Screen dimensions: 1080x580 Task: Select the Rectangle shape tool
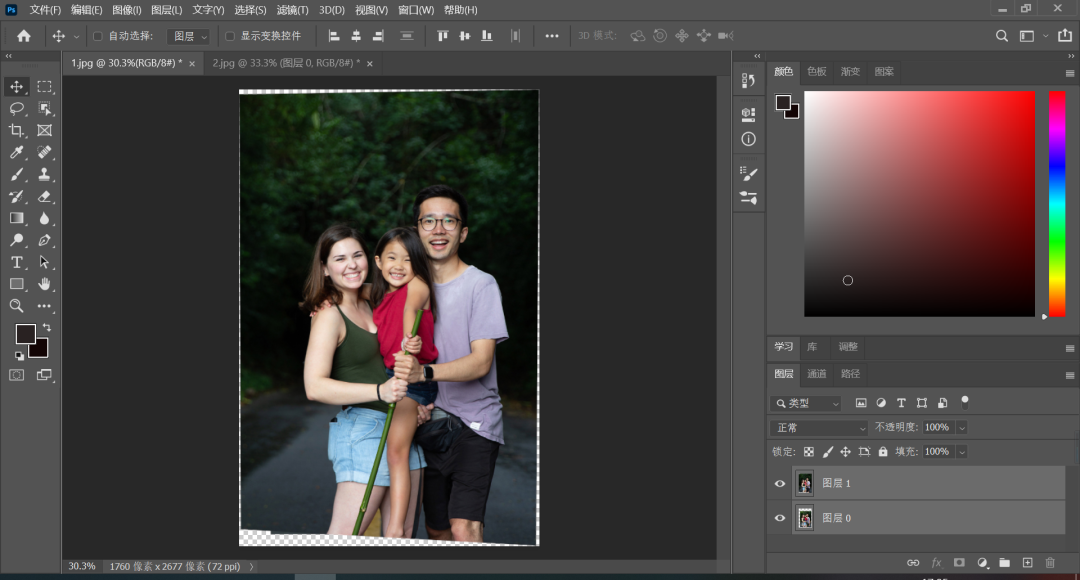pyautogui.click(x=17, y=284)
